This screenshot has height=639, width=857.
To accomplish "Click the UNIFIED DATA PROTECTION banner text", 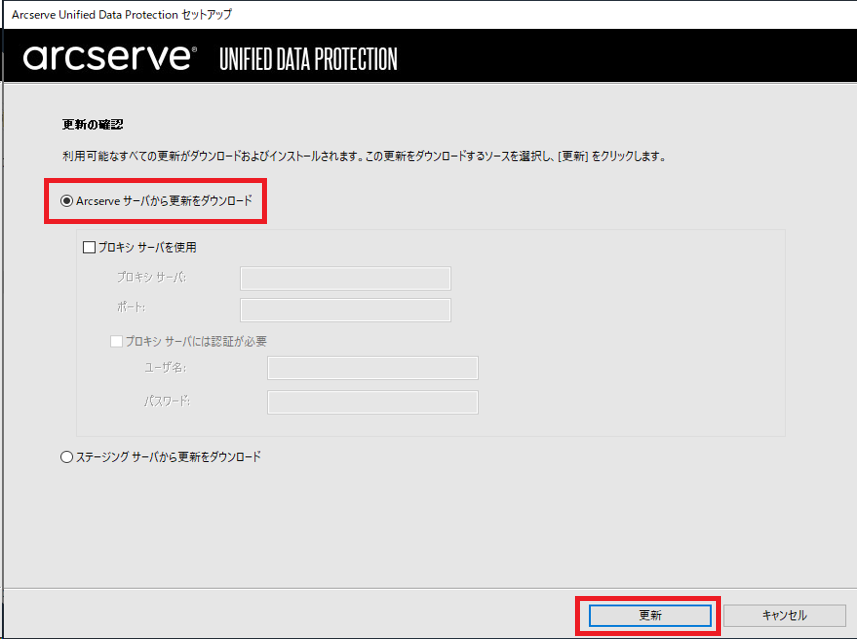I will click(x=308, y=60).
